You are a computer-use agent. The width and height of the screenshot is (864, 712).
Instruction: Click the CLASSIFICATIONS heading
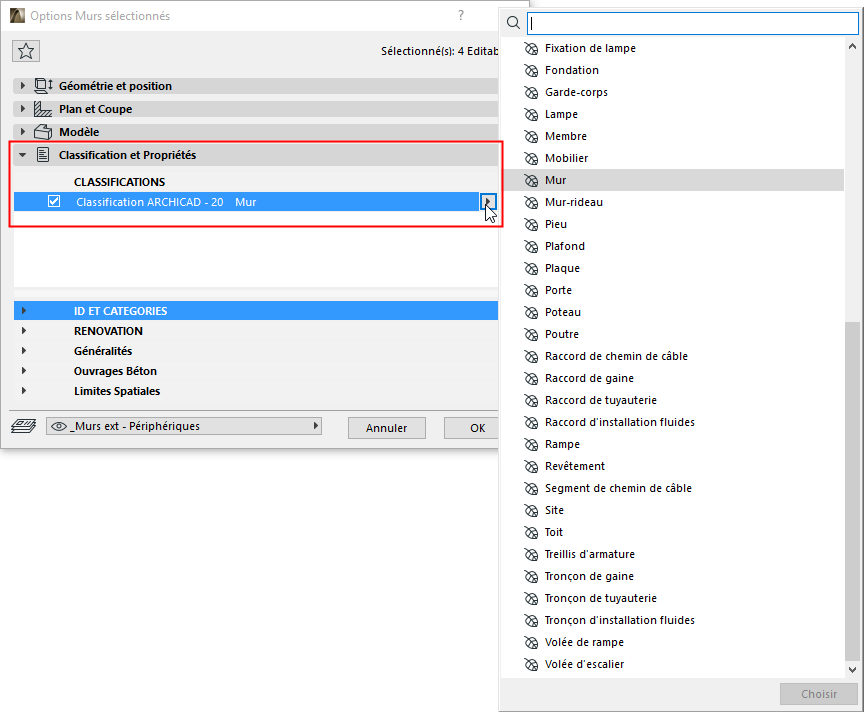point(120,182)
